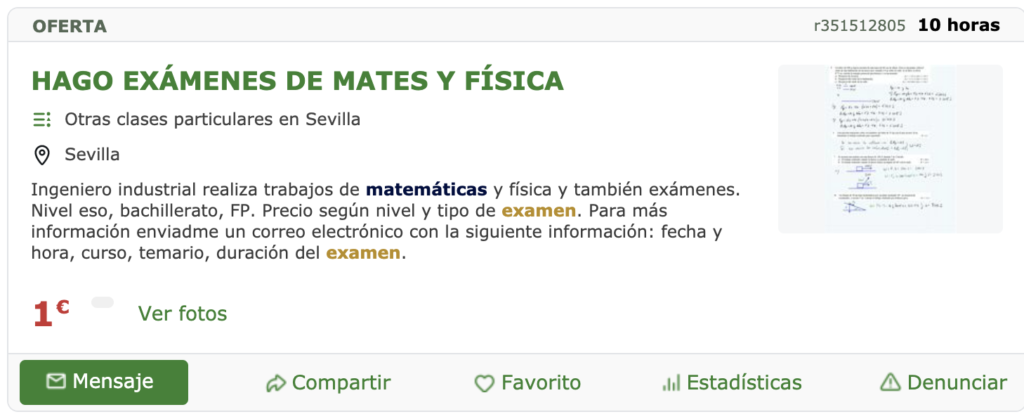1024x419 pixels.
Task: Open the handwritten exam photo thumbnail
Action: coord(890,149)
